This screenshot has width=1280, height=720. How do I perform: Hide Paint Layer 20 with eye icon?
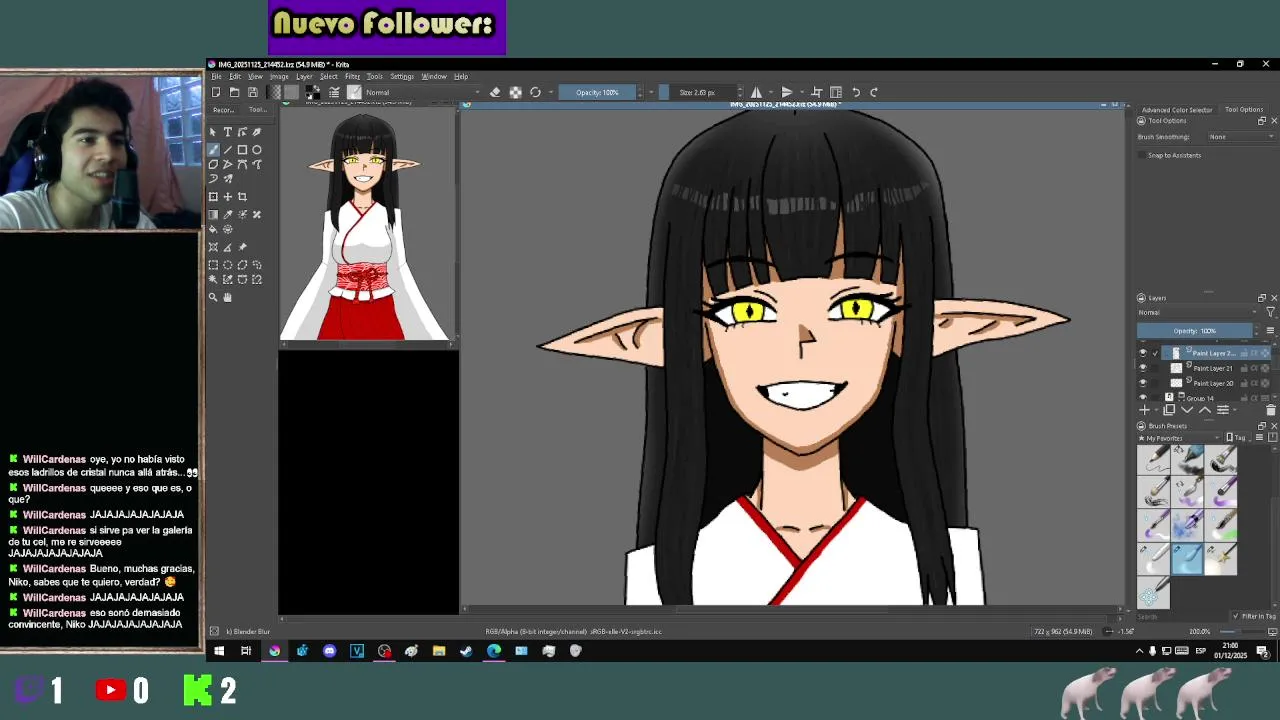1143,383
